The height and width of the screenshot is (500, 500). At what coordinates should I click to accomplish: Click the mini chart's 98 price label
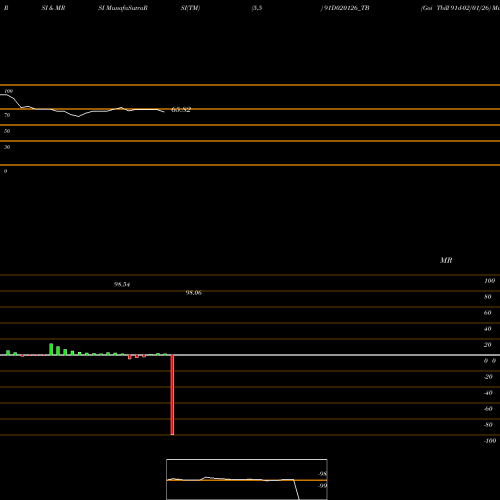[x=322, y=474]
